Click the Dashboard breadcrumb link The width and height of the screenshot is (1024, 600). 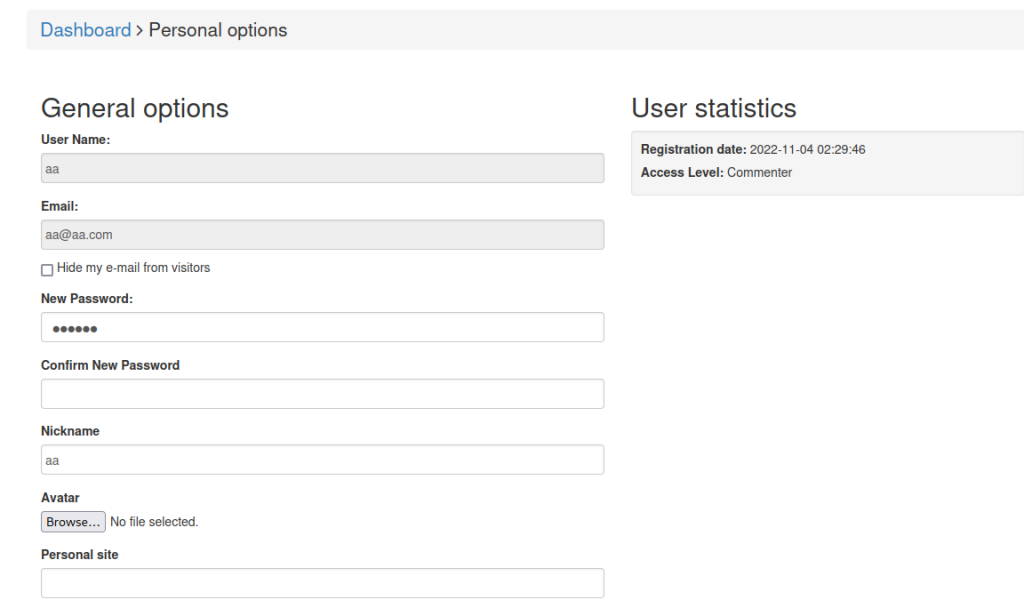pos(85,30)
